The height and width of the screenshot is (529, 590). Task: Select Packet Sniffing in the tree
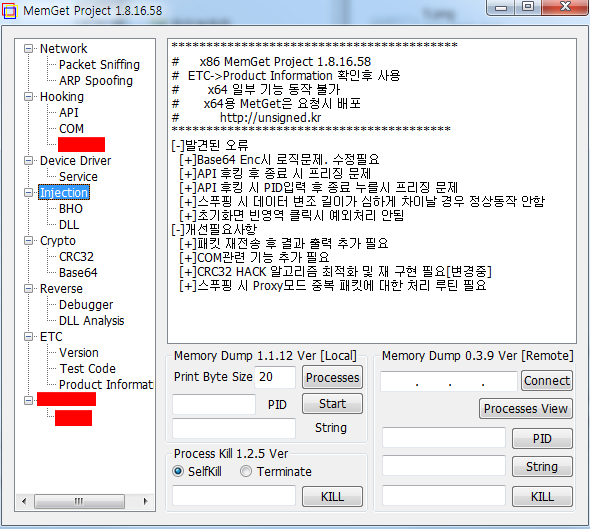click(x=99, y=65)
